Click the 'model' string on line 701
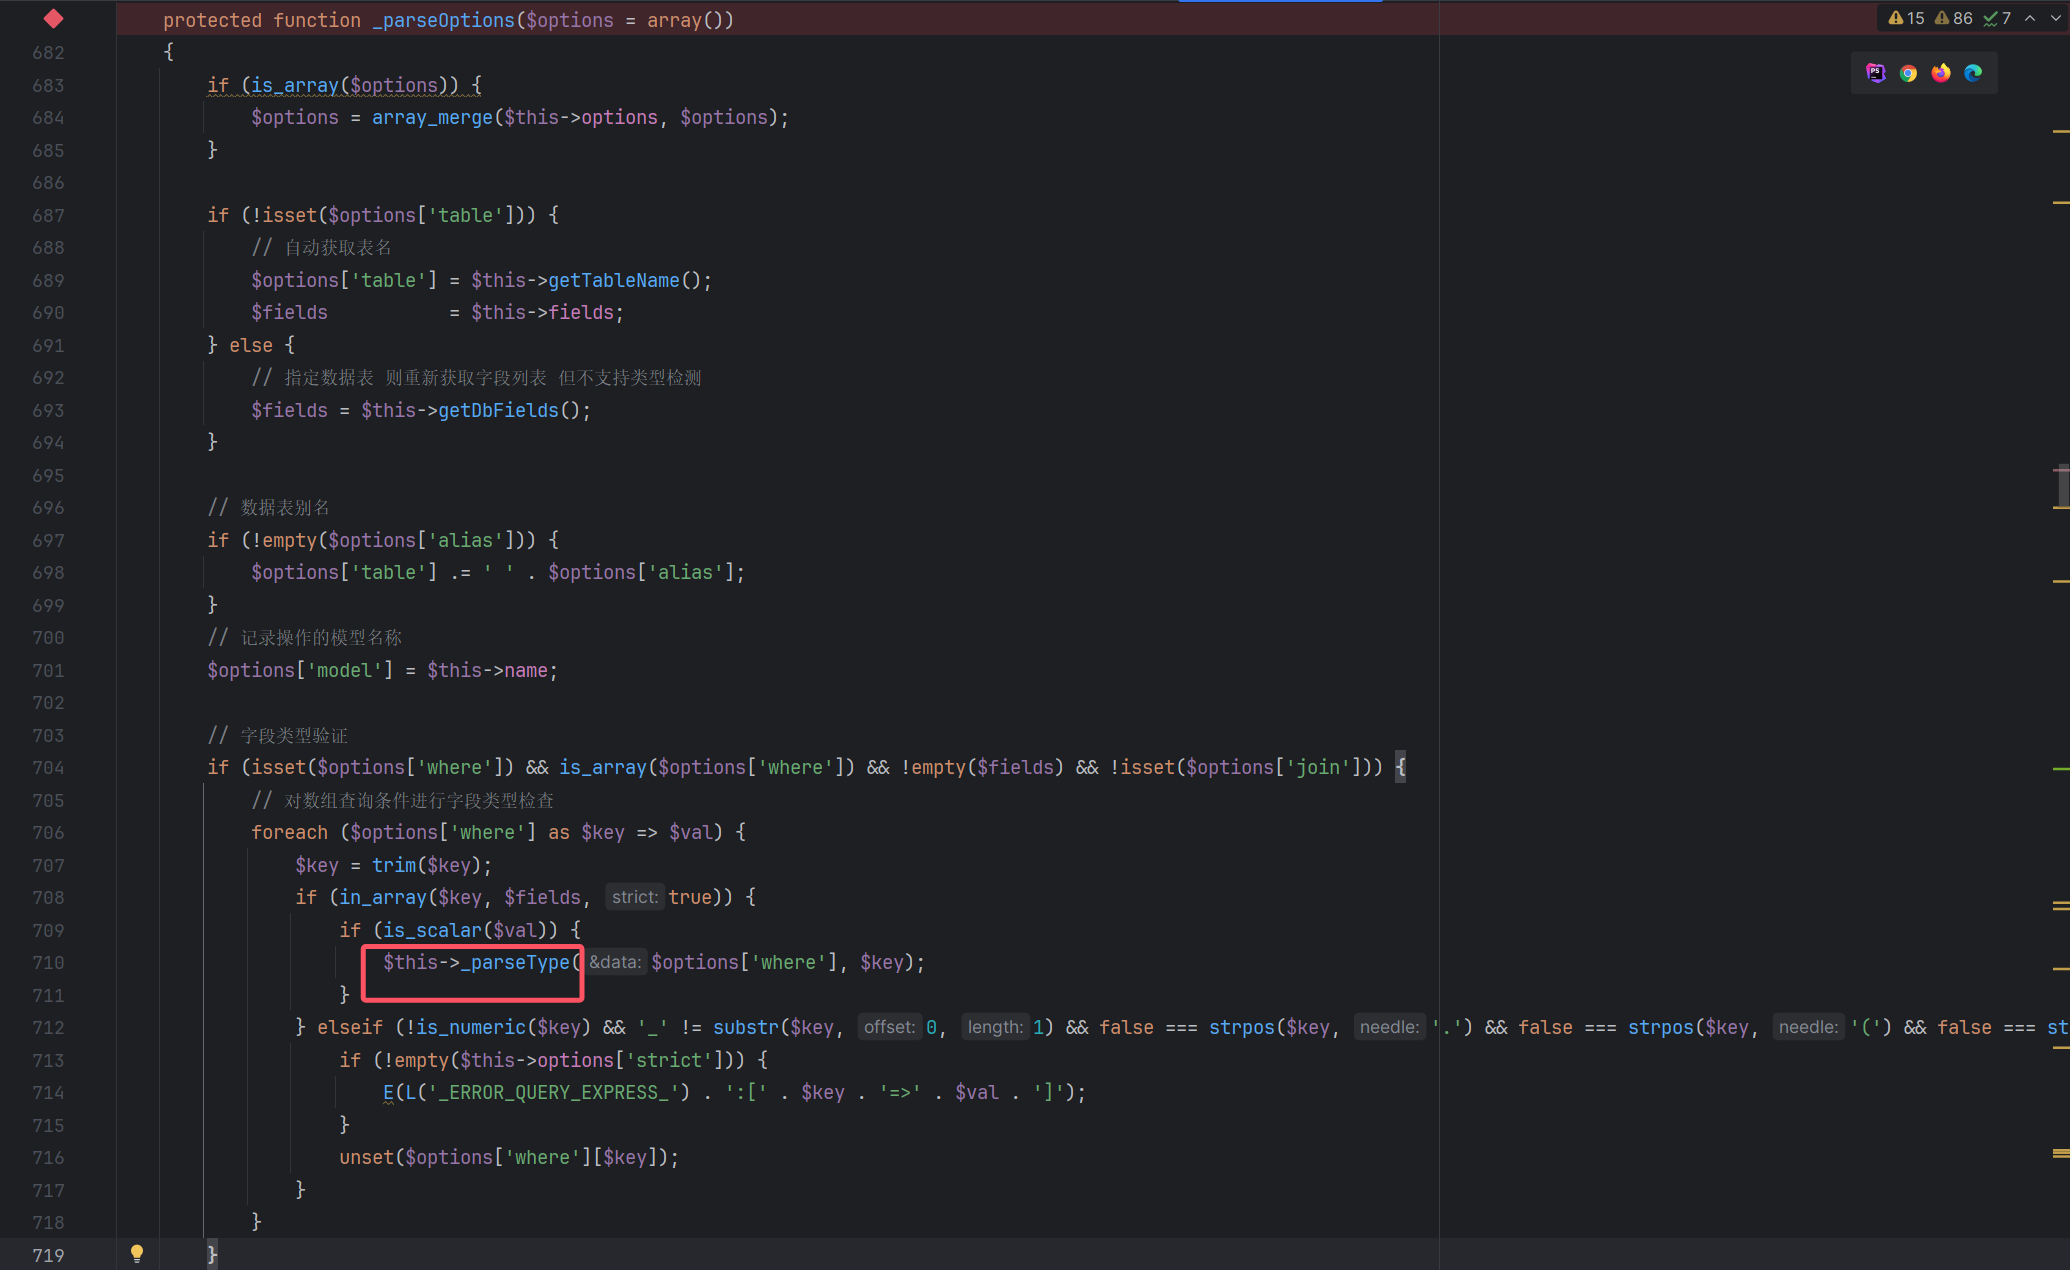 click(344, 670)
